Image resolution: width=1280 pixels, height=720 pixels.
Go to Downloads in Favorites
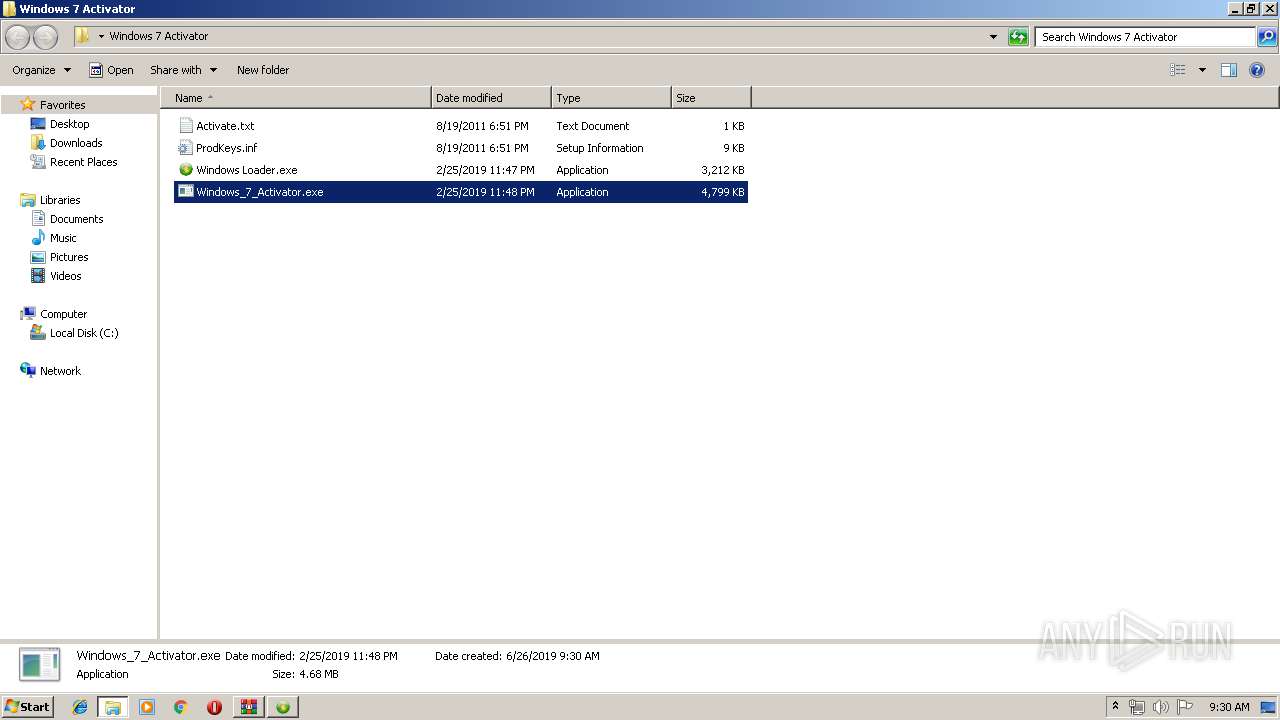coord(76,143)
